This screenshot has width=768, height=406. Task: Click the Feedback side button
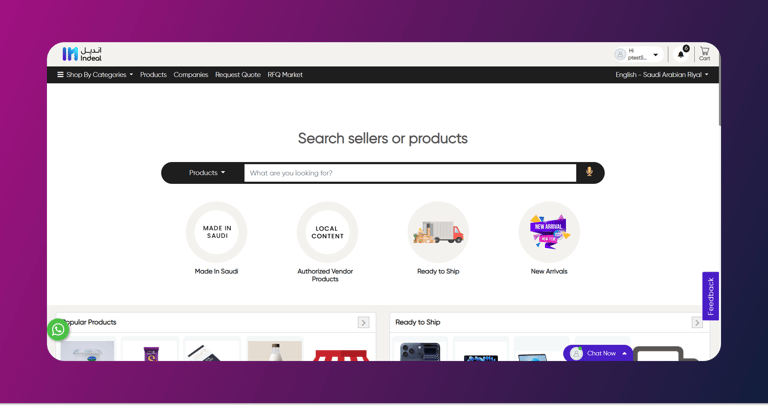710,296
